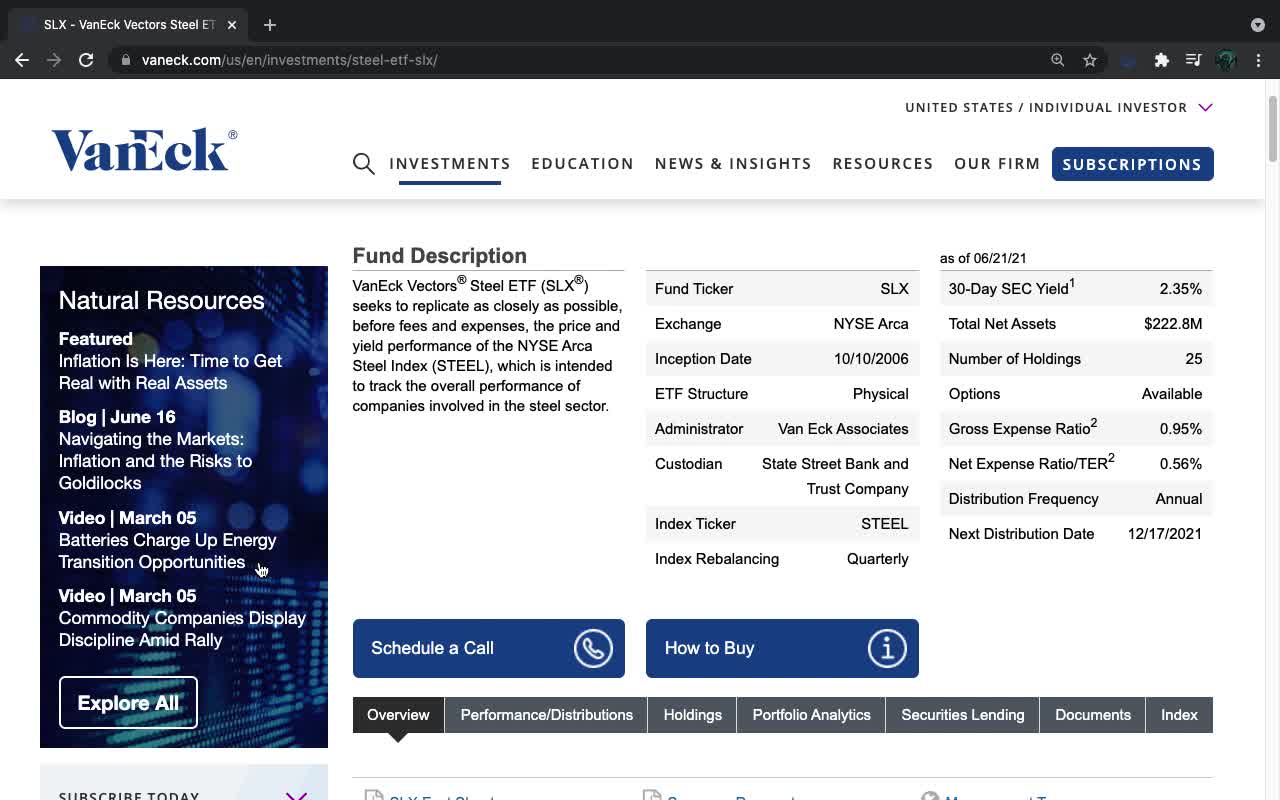Open Commodity Companies Display Discipline video link

(x=182, y=629)
